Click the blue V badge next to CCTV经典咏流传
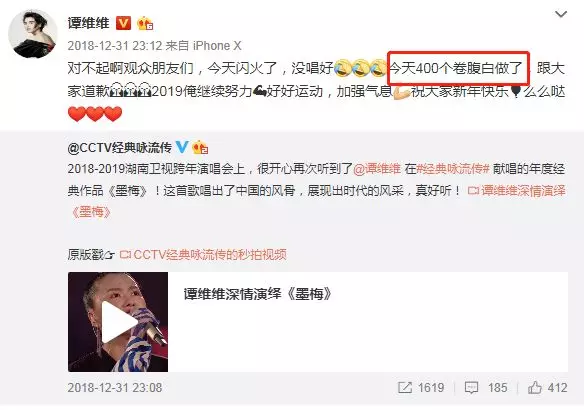The height and width of the screenshot is (410, 584). point(181,147)
